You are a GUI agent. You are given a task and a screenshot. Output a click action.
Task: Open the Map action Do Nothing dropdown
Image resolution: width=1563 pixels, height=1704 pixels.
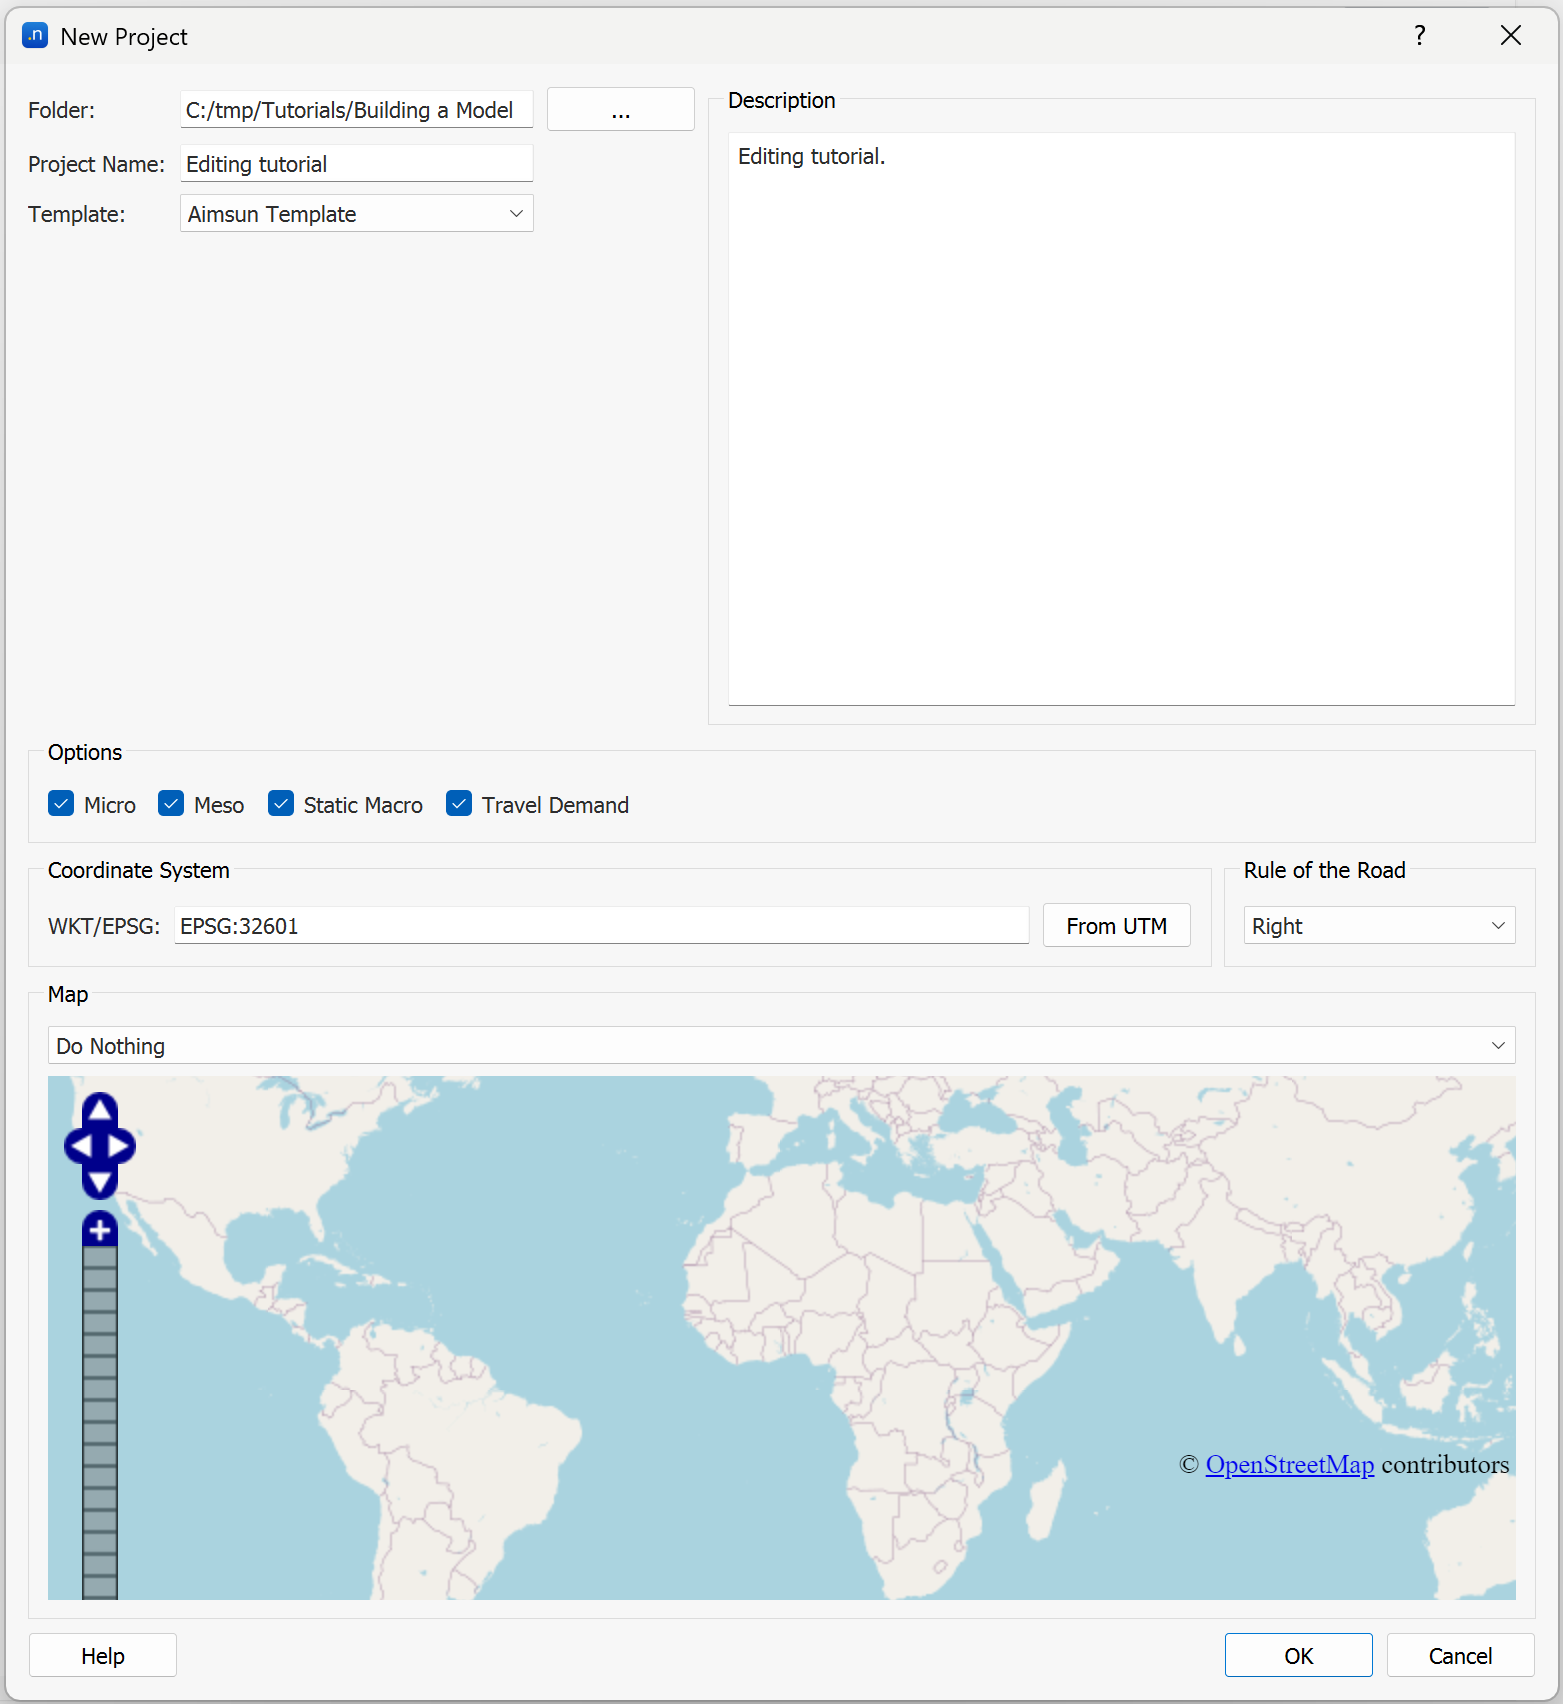click(x=781, y=1046)
